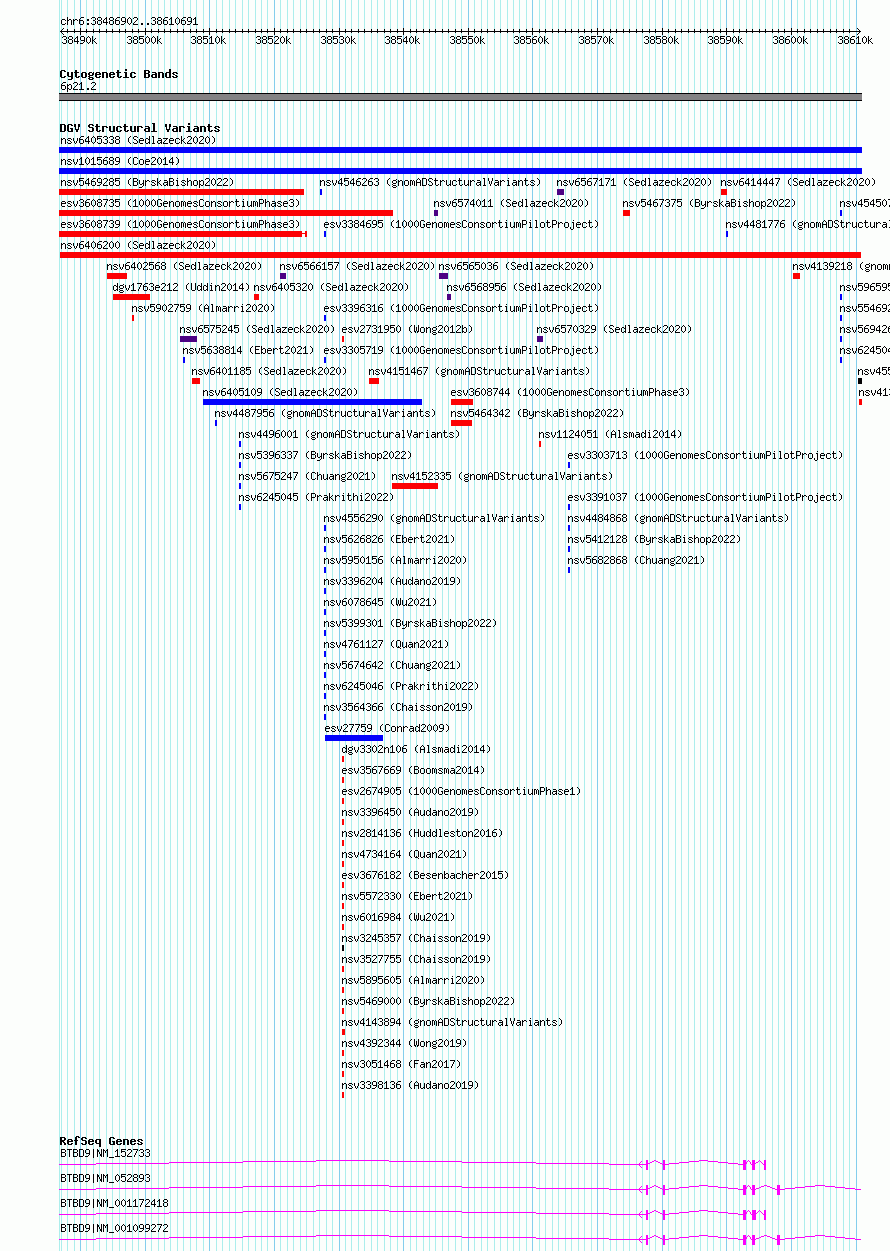Click nsv4556290 (gnomADStructuralVariants) label

pos(434,519)
